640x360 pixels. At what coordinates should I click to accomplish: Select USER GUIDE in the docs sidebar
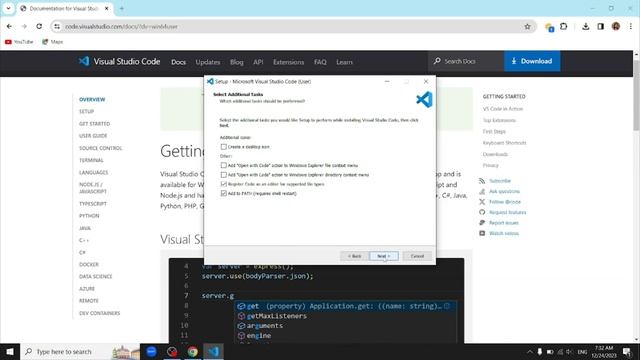tap(93, 136)
